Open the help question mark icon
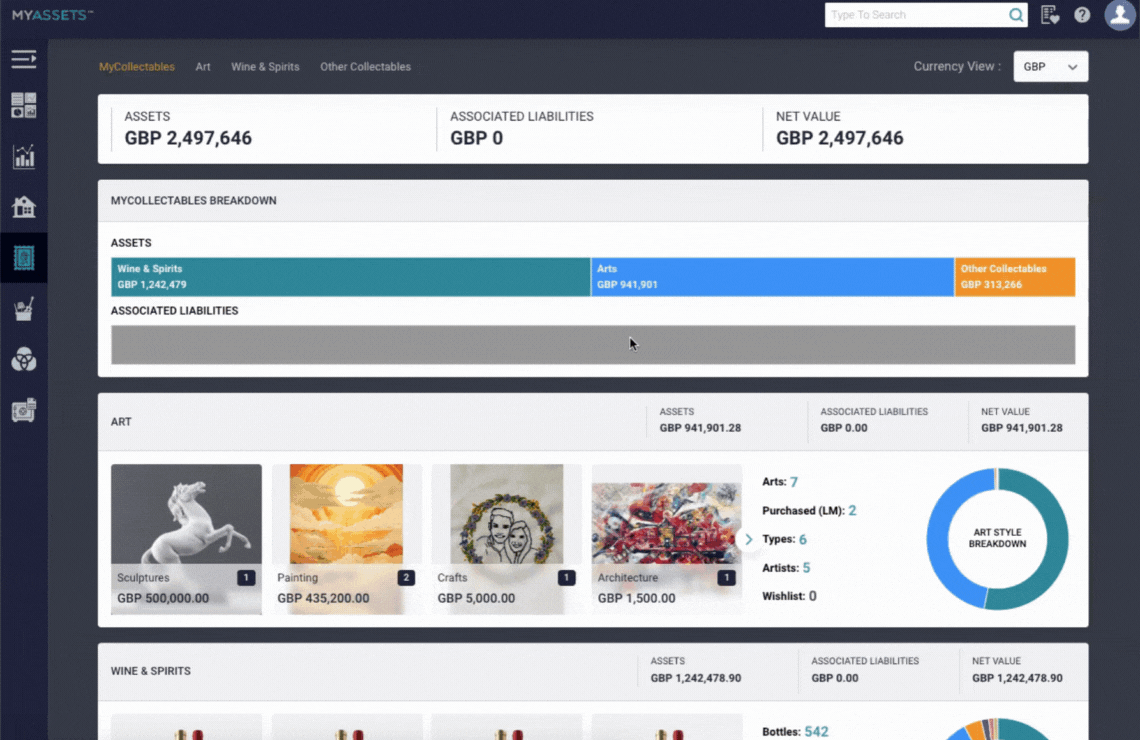 click(1082, 15)
